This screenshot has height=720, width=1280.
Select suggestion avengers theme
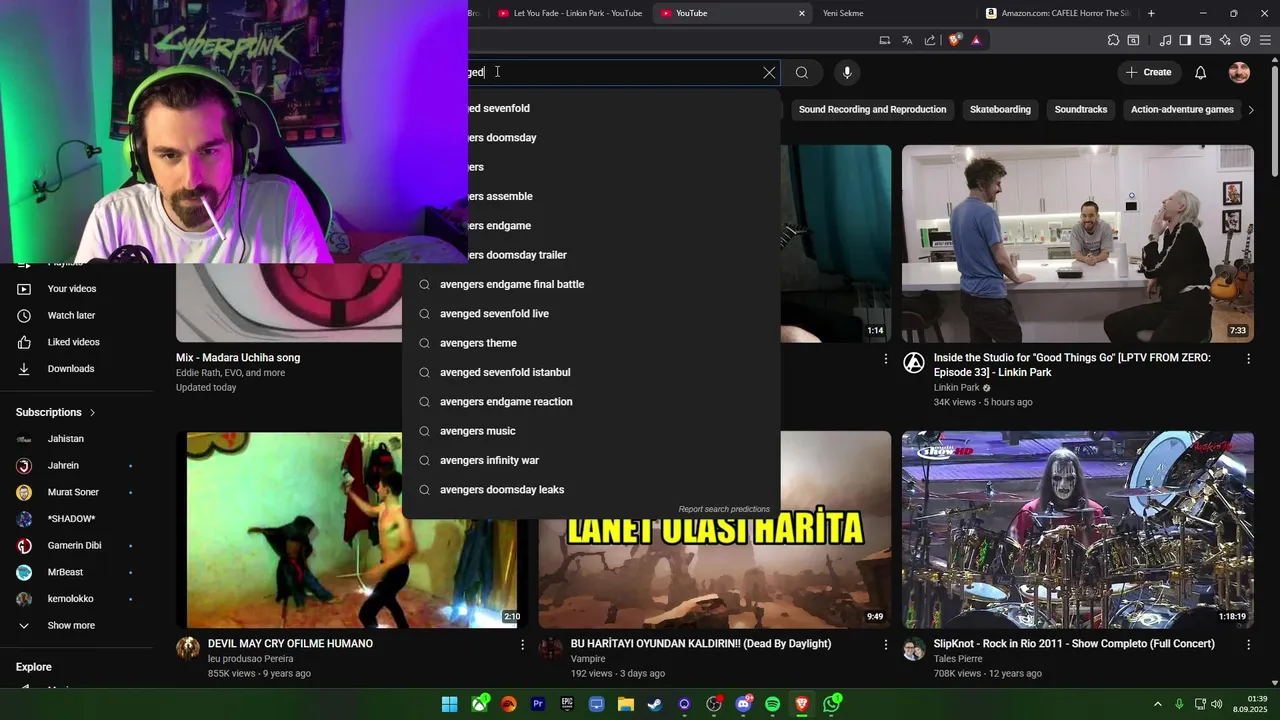tap(591, 343)
